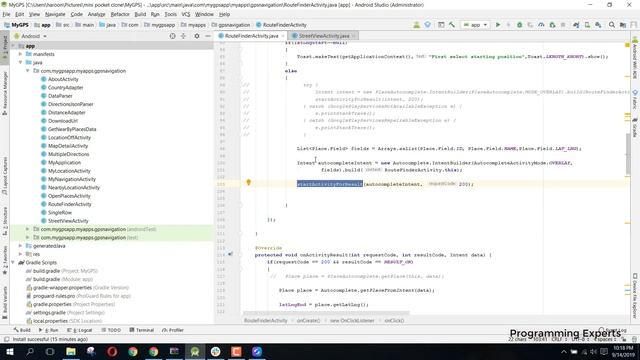Click the Android Studio taskbar icon
This screenshot has height=360, width=640.
tap(195, 351)
